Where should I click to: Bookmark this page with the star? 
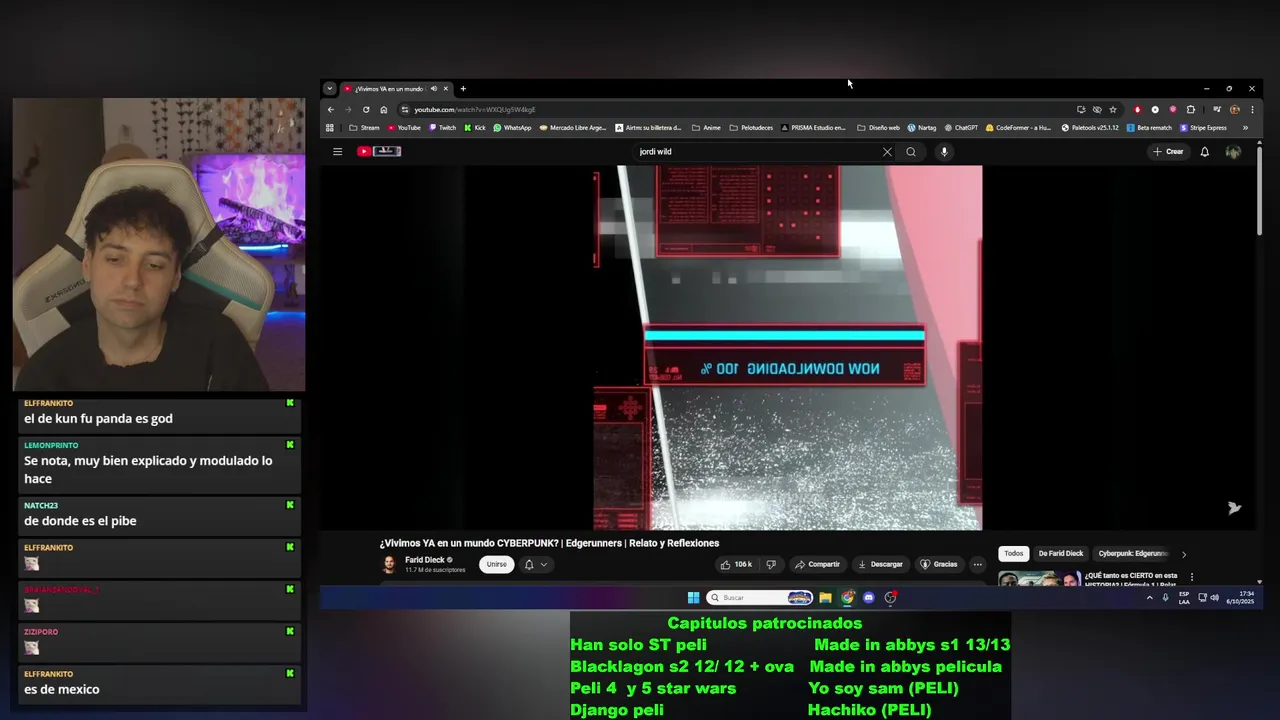pyautogui.click(x=1113, y=110)
